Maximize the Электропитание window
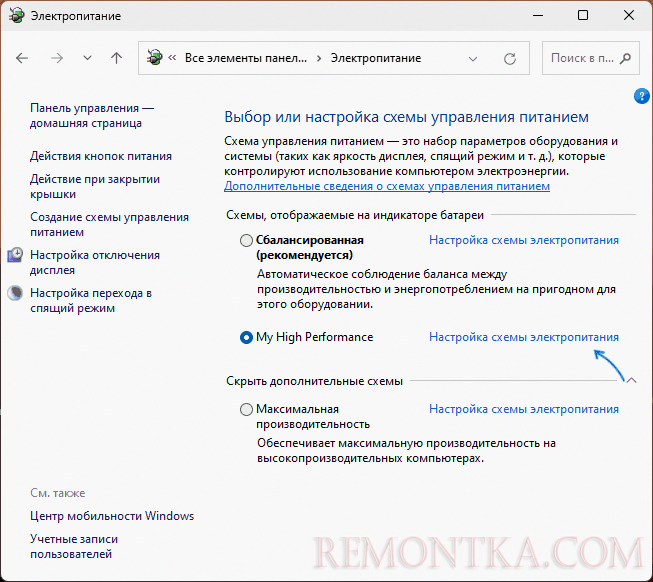Image resolution: width=653 pixels, height=582 pixels. coord(583,15)
